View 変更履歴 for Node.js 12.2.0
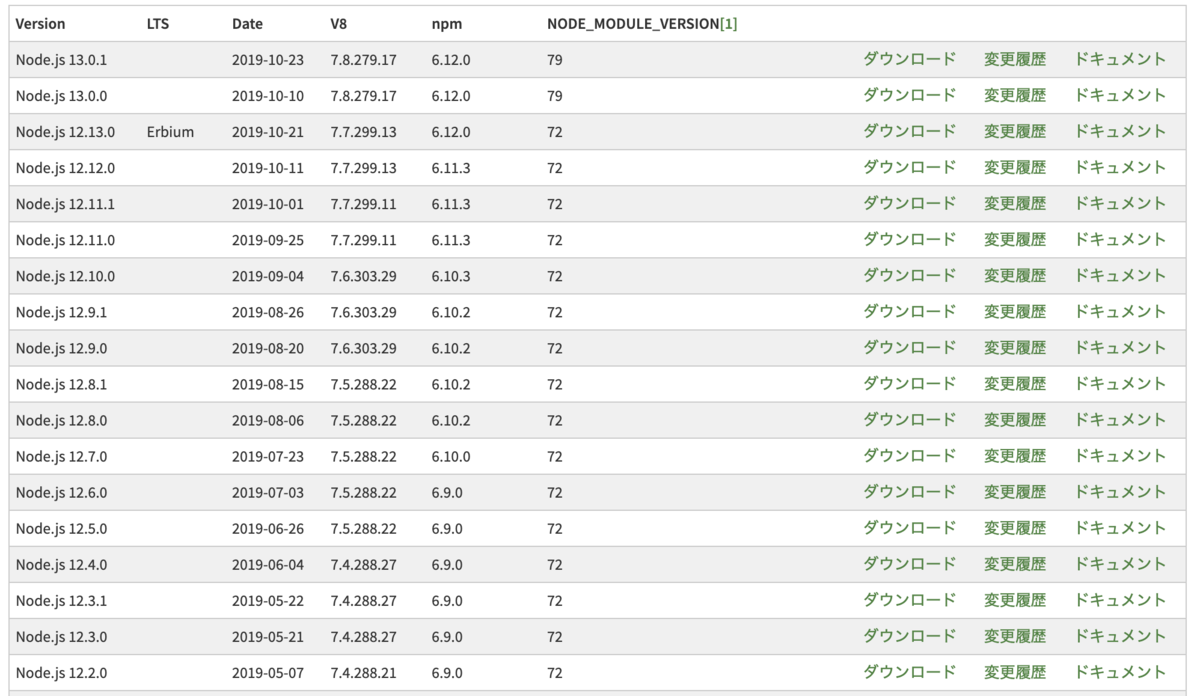Image resolution: width=1200 pixels, height=696 pixels. tap(1015, 671)
